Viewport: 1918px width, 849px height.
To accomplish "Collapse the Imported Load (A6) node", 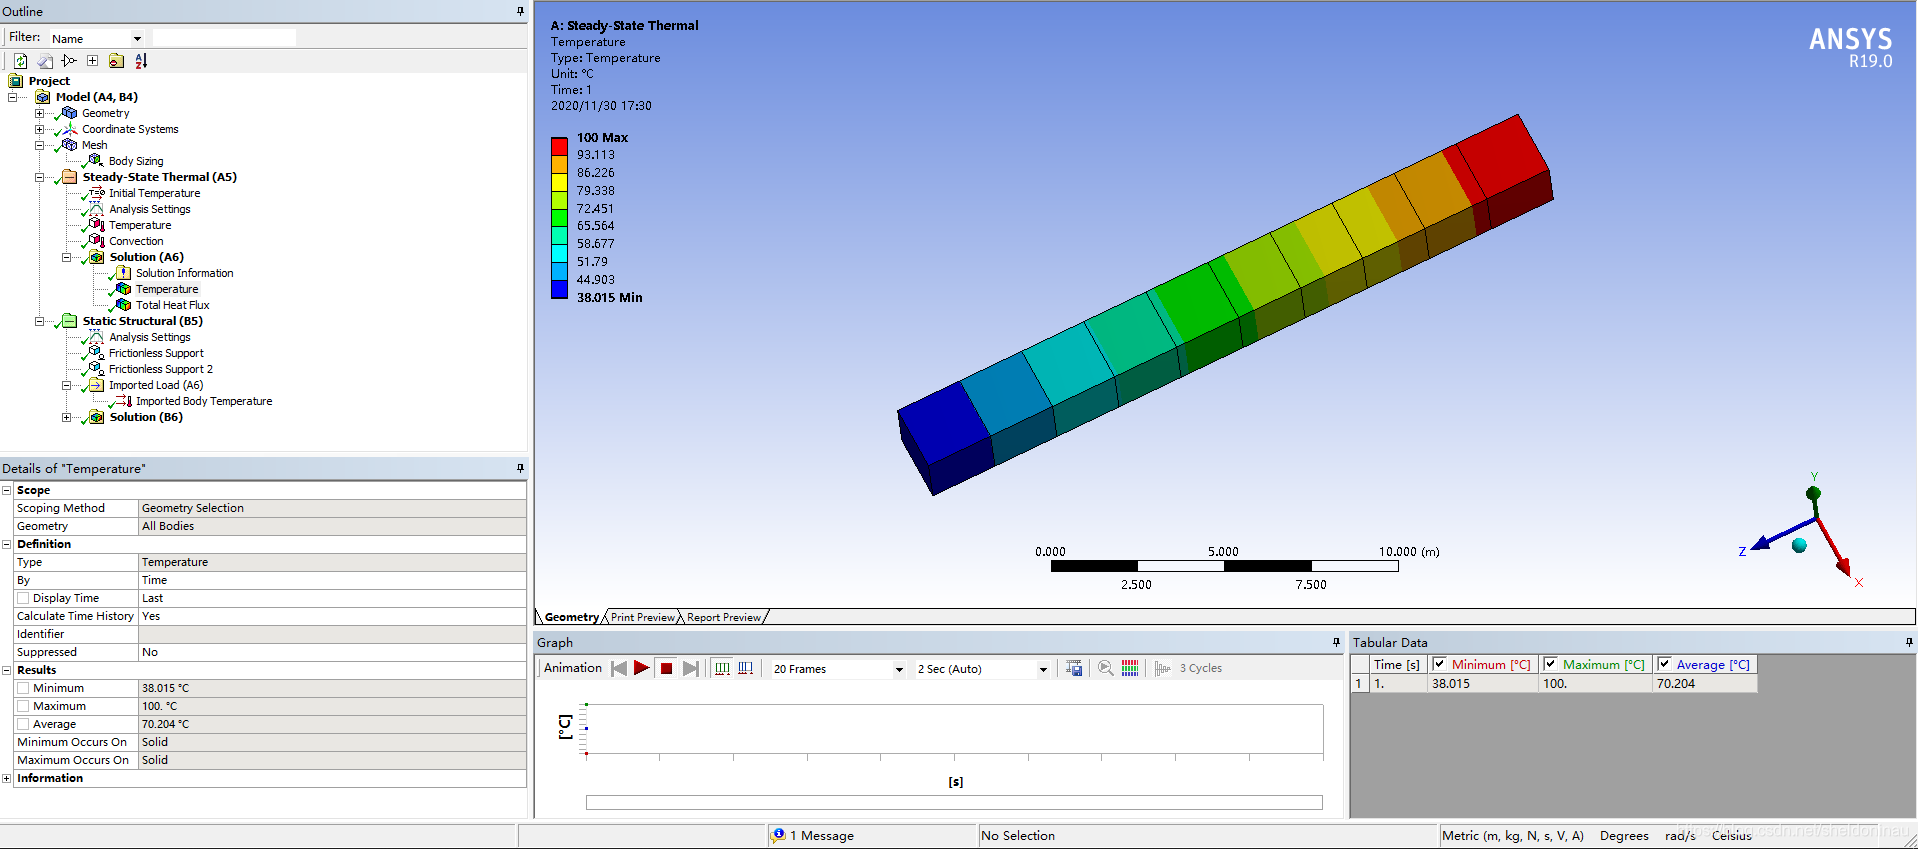I will 66,385.
